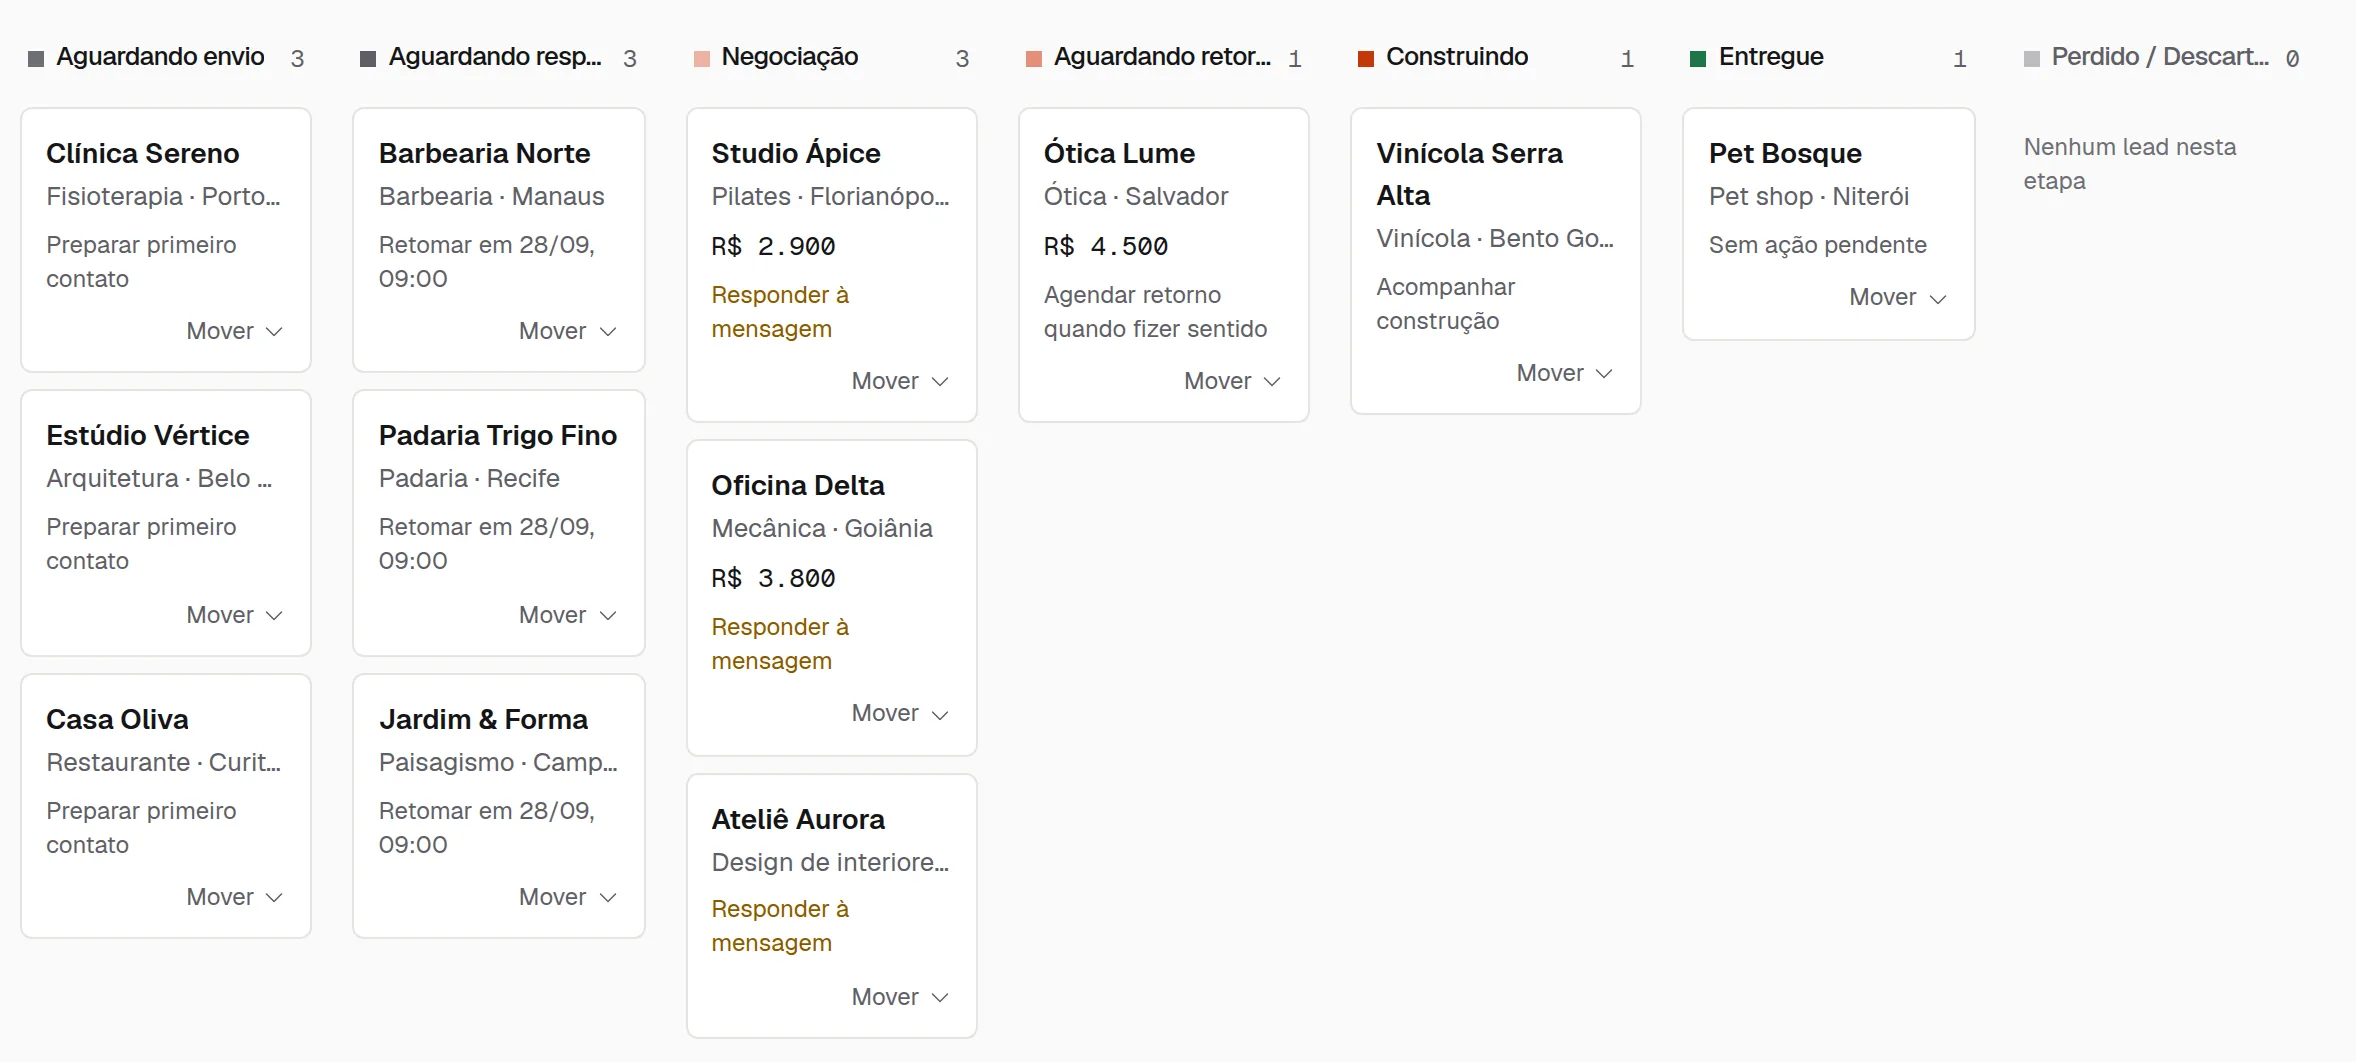Select the Aguardando envio column header

(x=160, y=57)
